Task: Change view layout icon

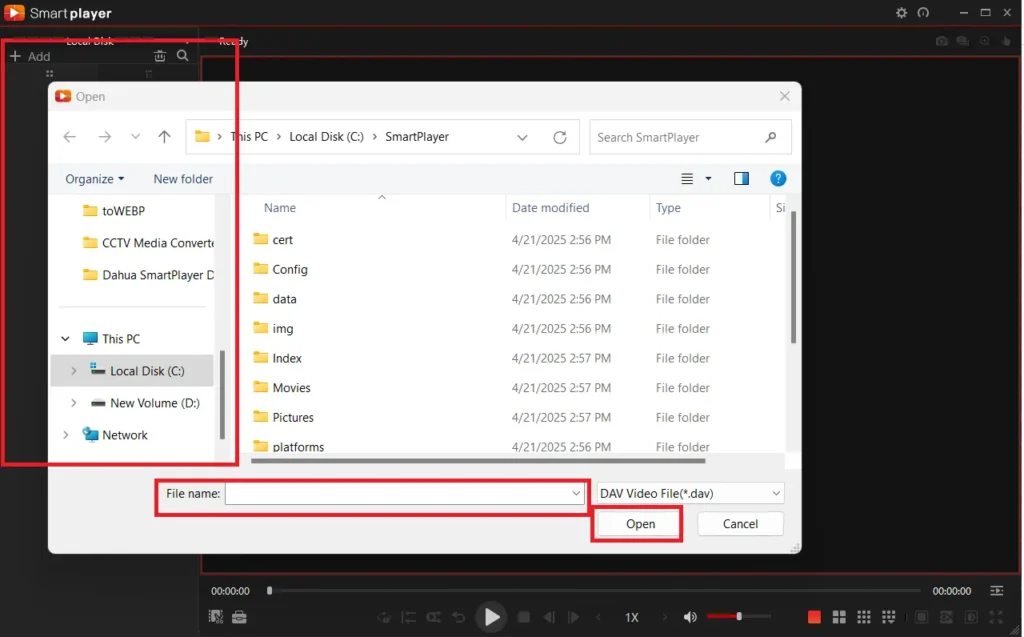Action: tap(687, 178)
